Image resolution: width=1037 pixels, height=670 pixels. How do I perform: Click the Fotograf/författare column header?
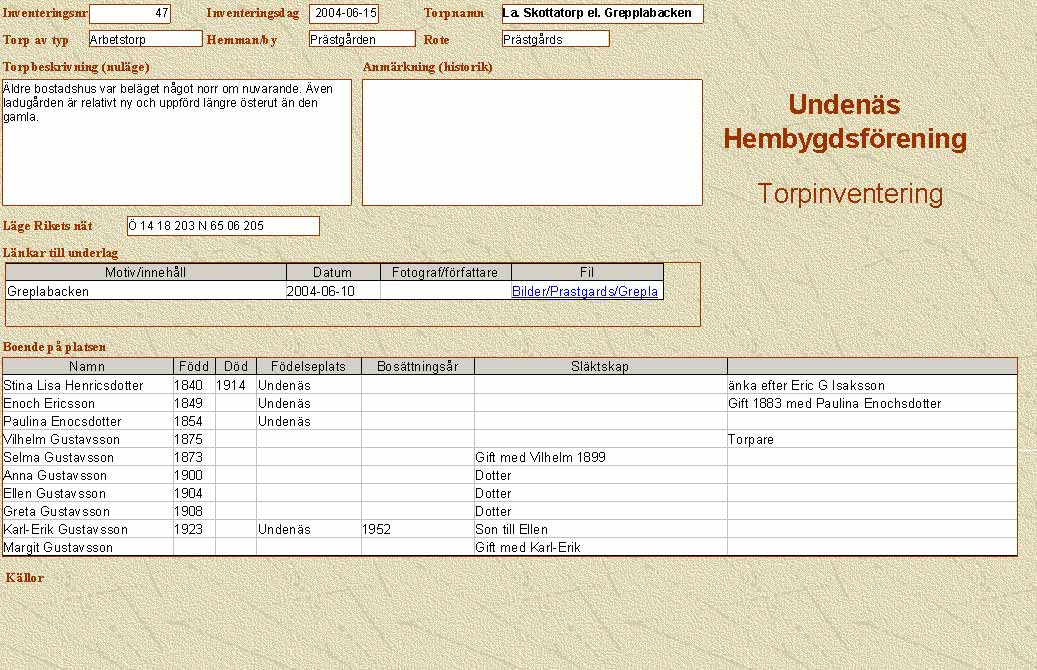click(x=445, y=272)
